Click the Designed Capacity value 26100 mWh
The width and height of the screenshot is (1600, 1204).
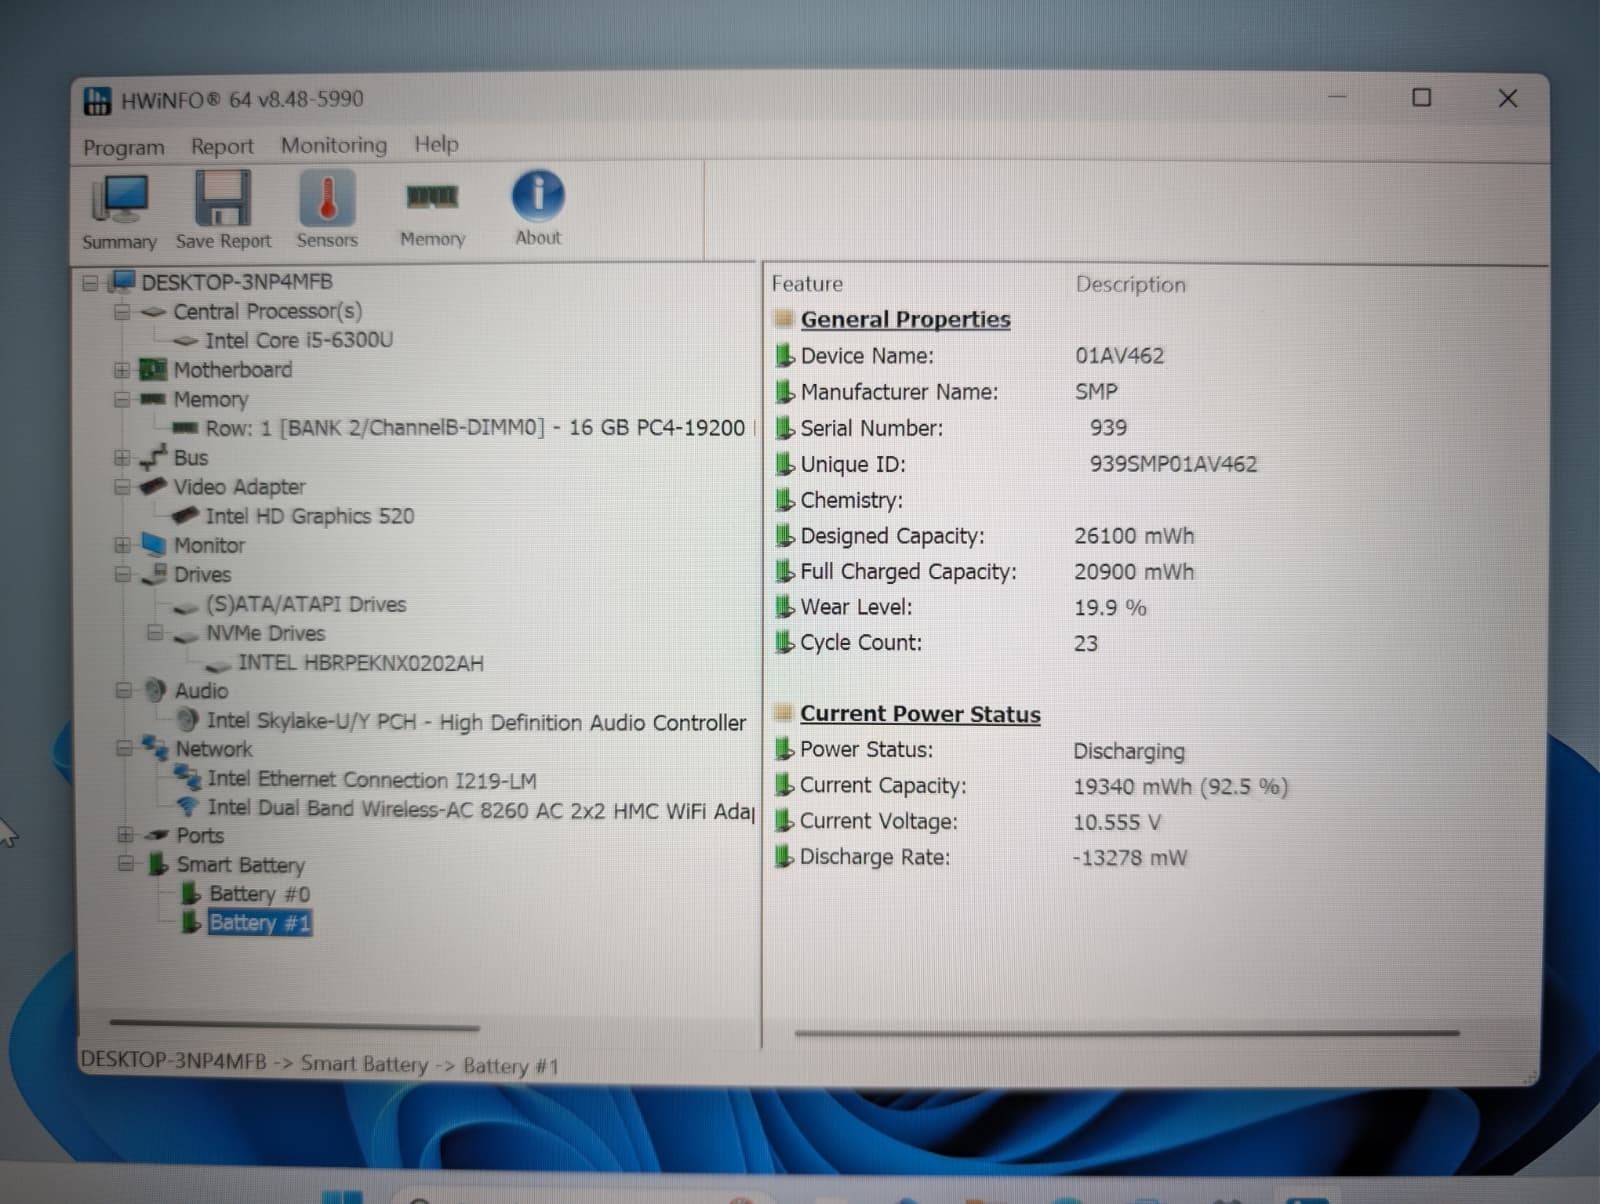1134,536
